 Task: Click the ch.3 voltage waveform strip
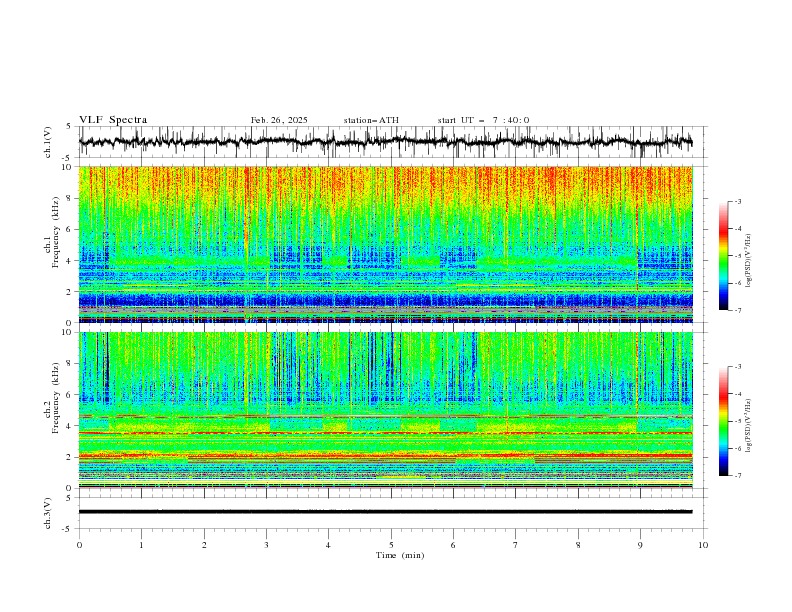point(385,512)
